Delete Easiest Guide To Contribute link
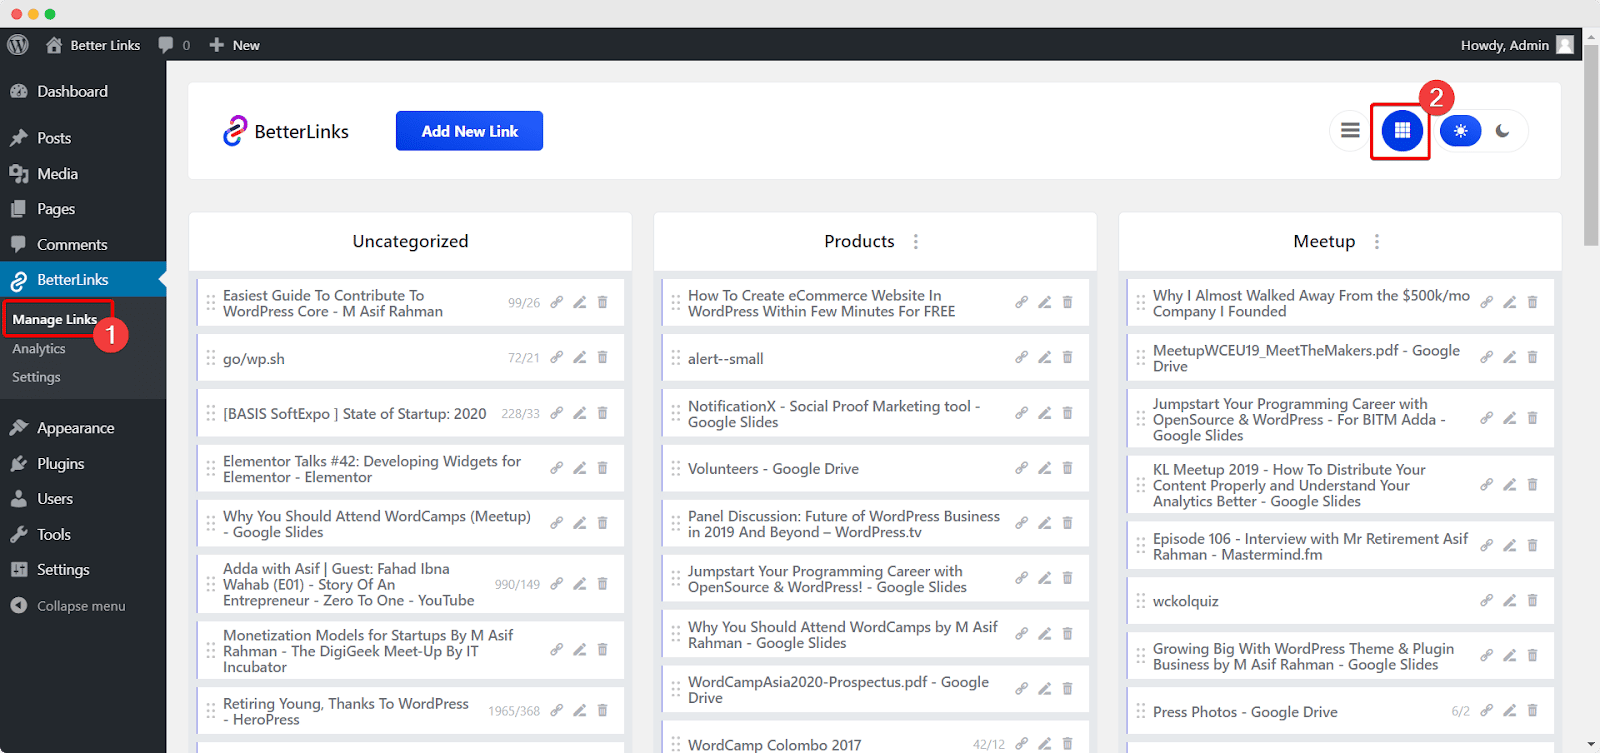 click(602, 302)
